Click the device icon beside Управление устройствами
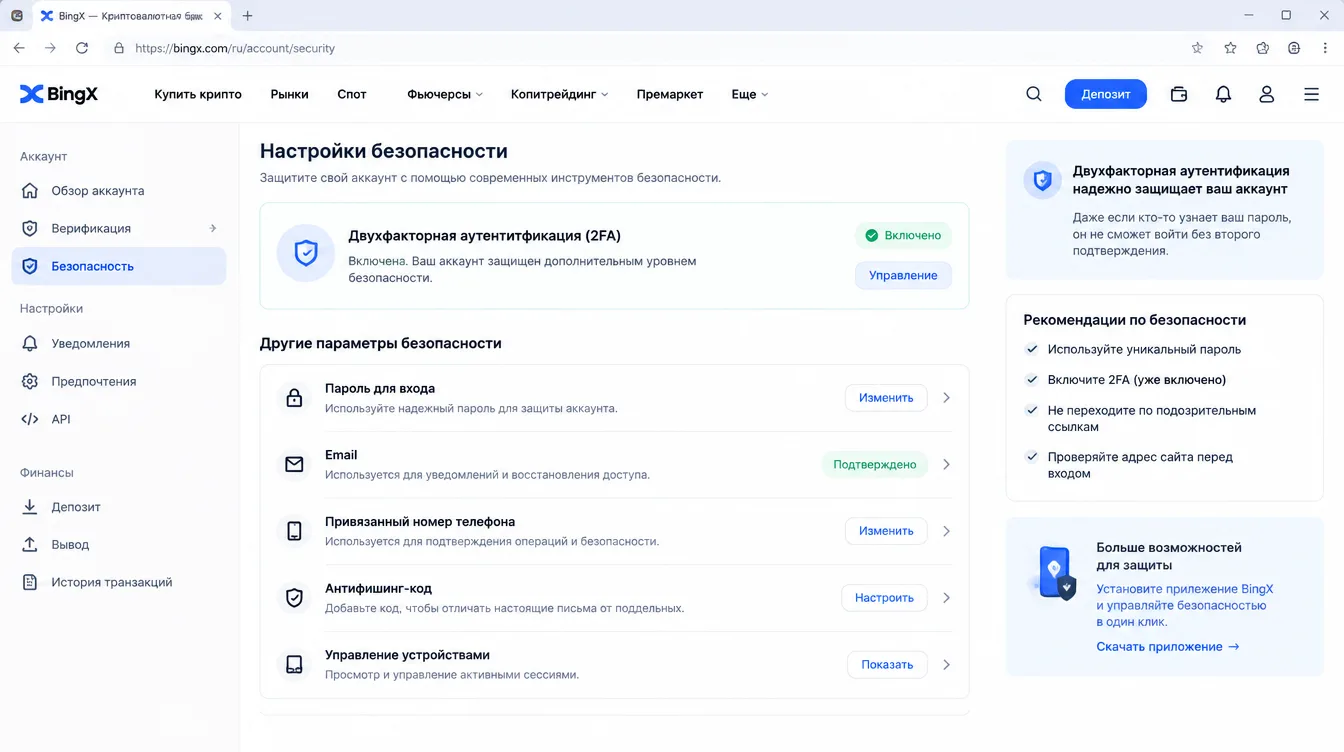Image resolution: width=1344 pixels, height=752 pixels. tap(294, 664)
